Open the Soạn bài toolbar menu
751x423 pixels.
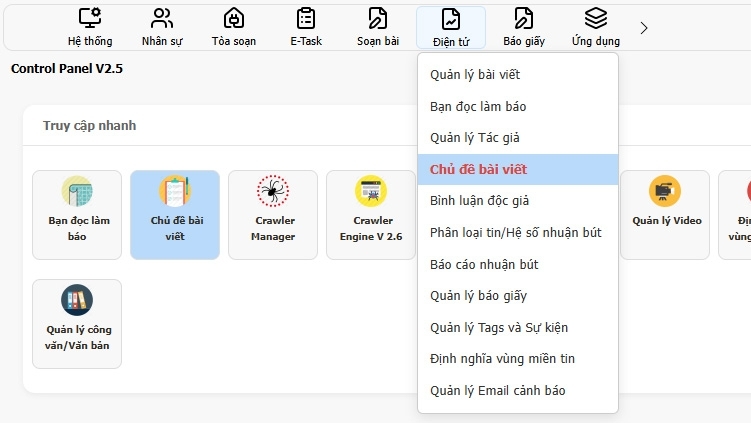(378, 28)
